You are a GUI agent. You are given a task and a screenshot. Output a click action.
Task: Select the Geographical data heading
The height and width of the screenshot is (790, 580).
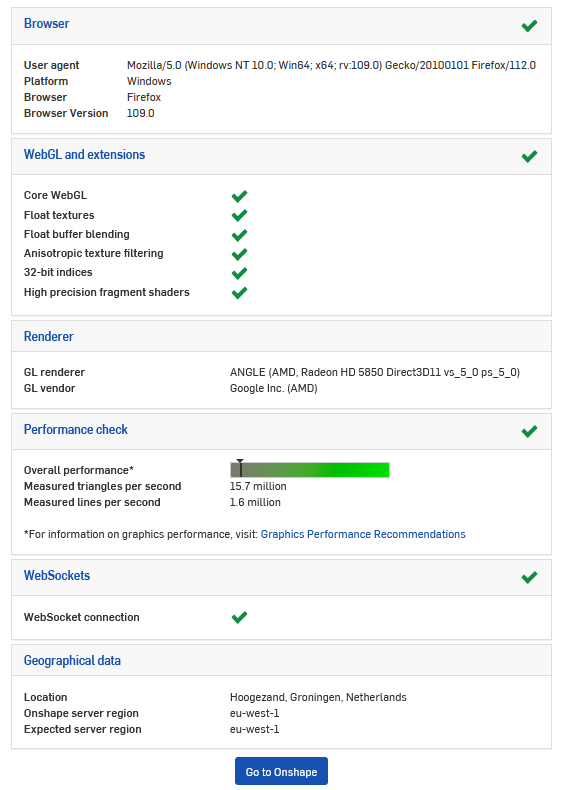[72, 661]
